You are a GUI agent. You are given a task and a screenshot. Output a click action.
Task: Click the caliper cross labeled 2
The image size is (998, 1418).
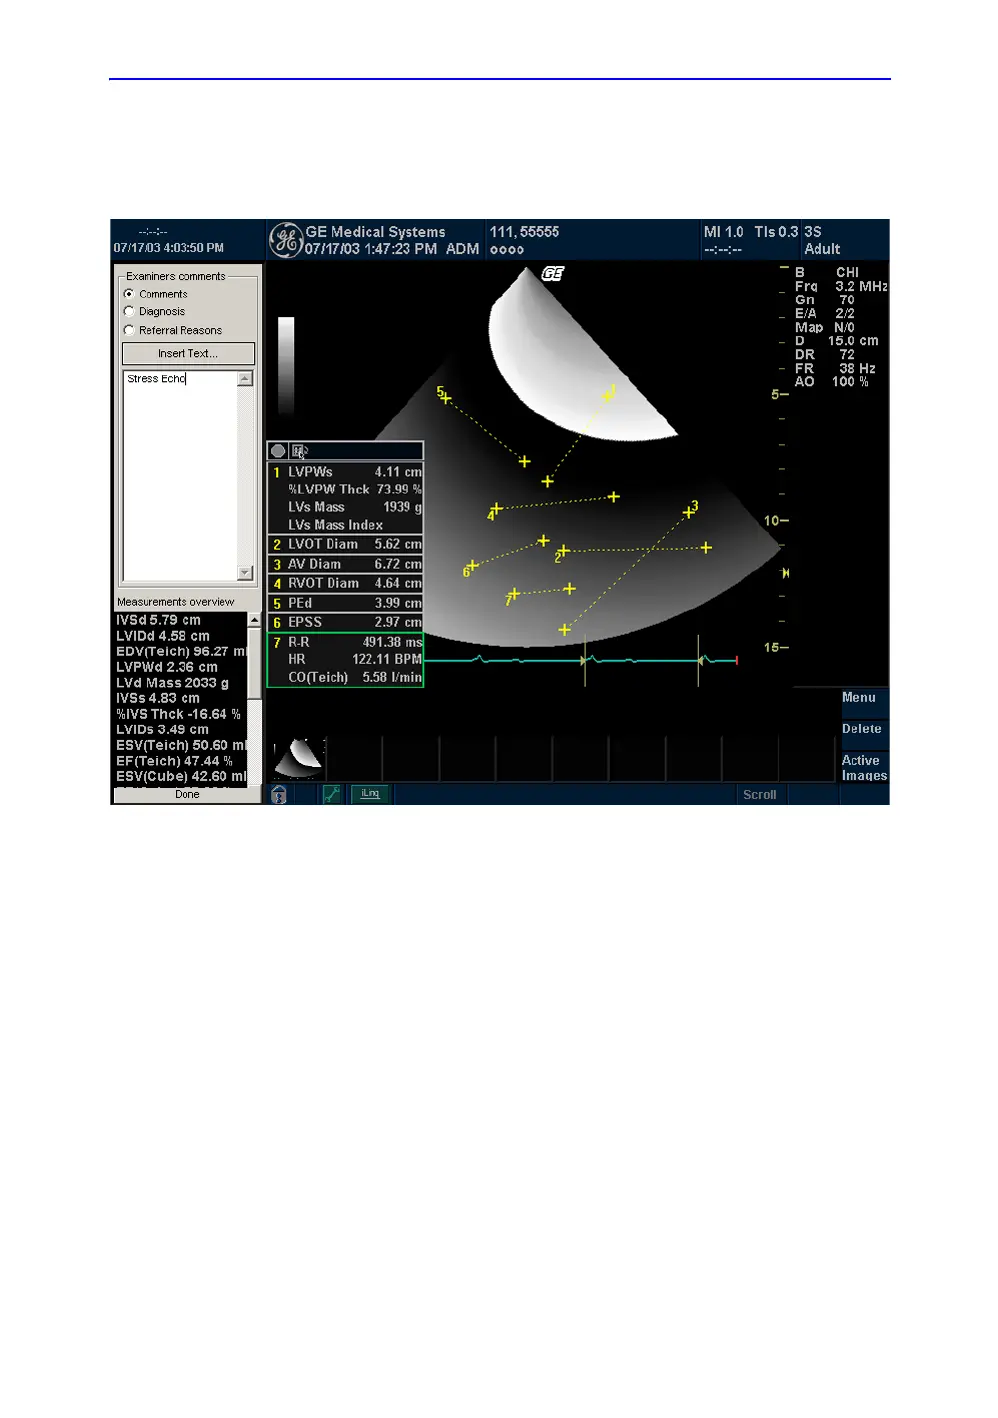click(564, 551)
